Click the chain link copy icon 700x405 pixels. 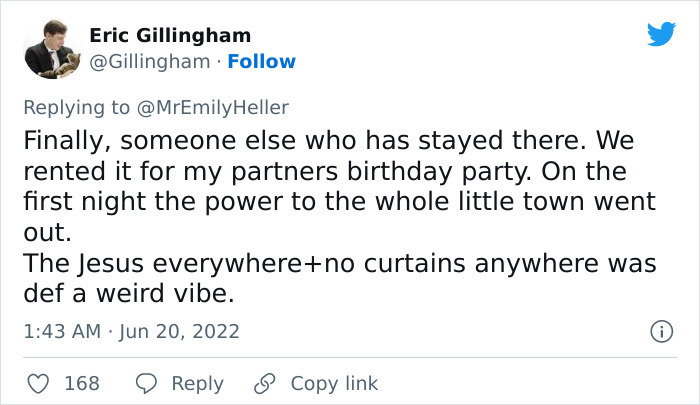pos(266,383)
